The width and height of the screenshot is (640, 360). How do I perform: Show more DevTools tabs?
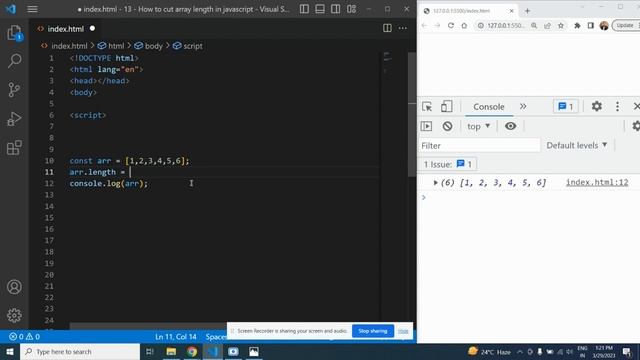coord(523,107)
